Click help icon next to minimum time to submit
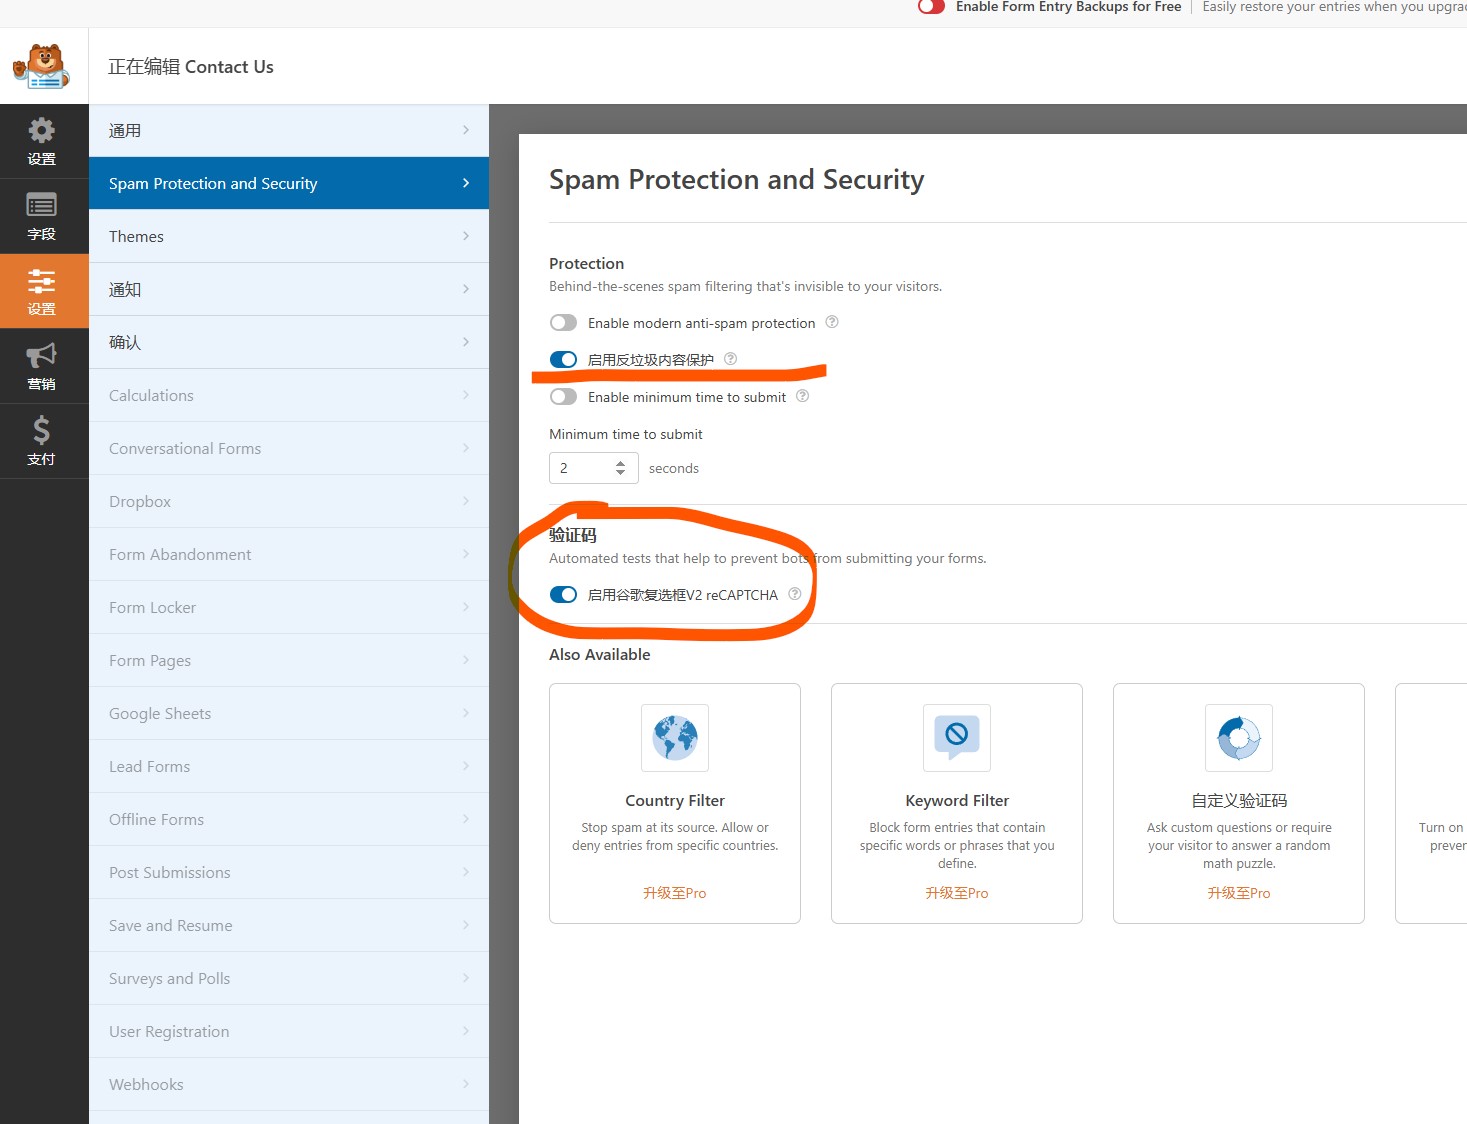 (x=803, y=396)
